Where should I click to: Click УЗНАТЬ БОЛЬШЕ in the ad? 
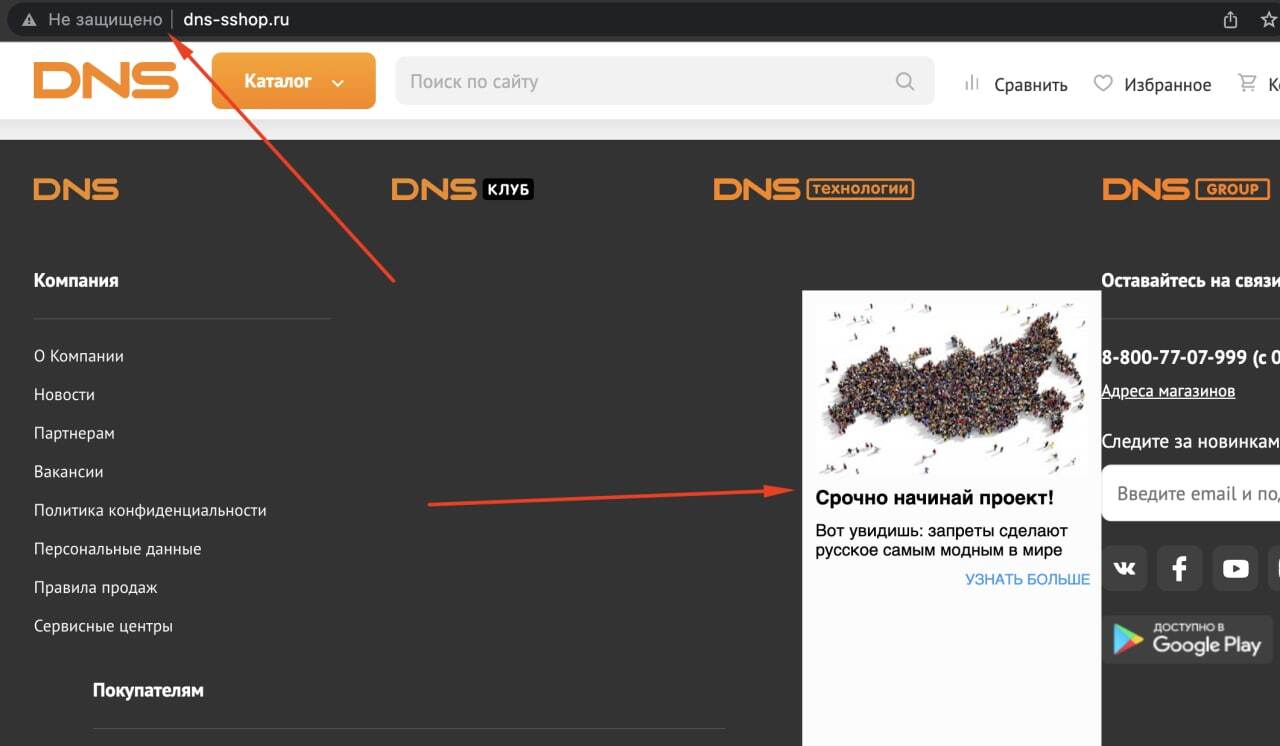(1026, 579)
